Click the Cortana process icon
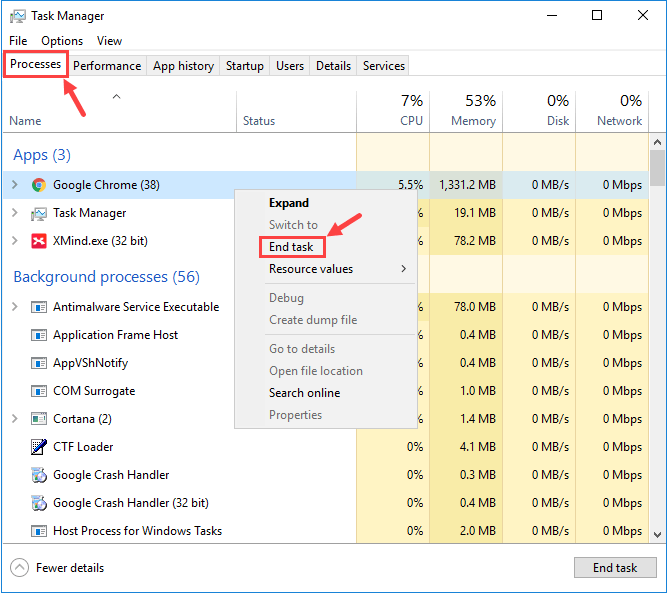The width and height of the screenshot is (667, 593). click(x=39, y=419)
